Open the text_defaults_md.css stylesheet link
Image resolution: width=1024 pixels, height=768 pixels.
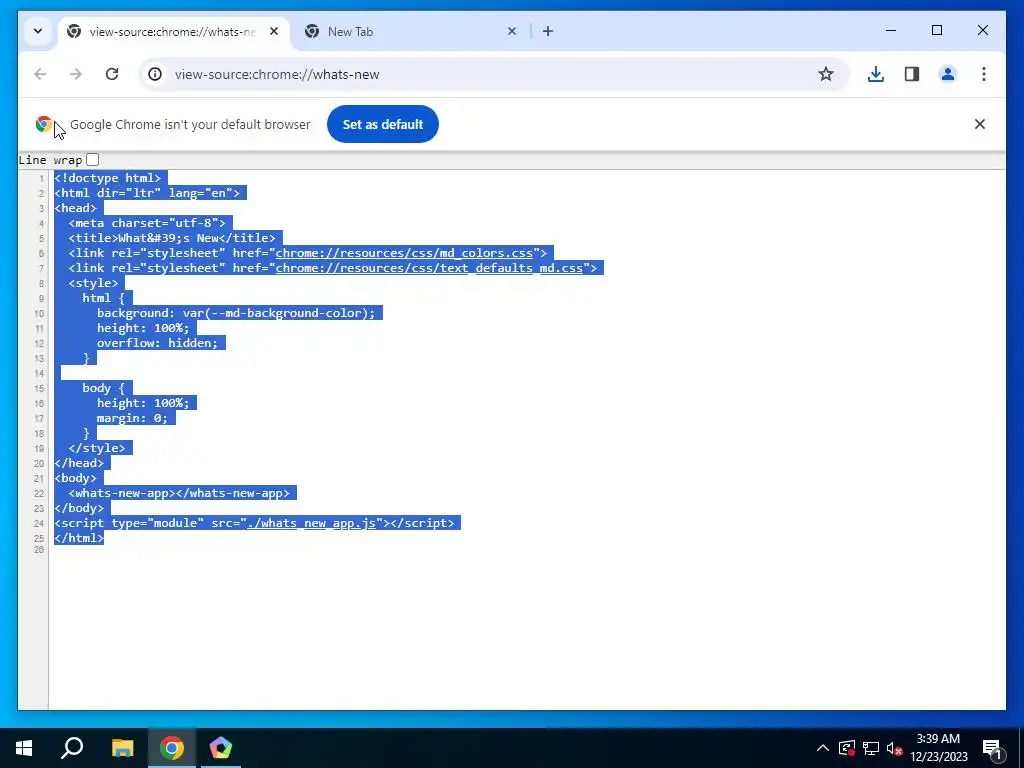pos(429,268)
